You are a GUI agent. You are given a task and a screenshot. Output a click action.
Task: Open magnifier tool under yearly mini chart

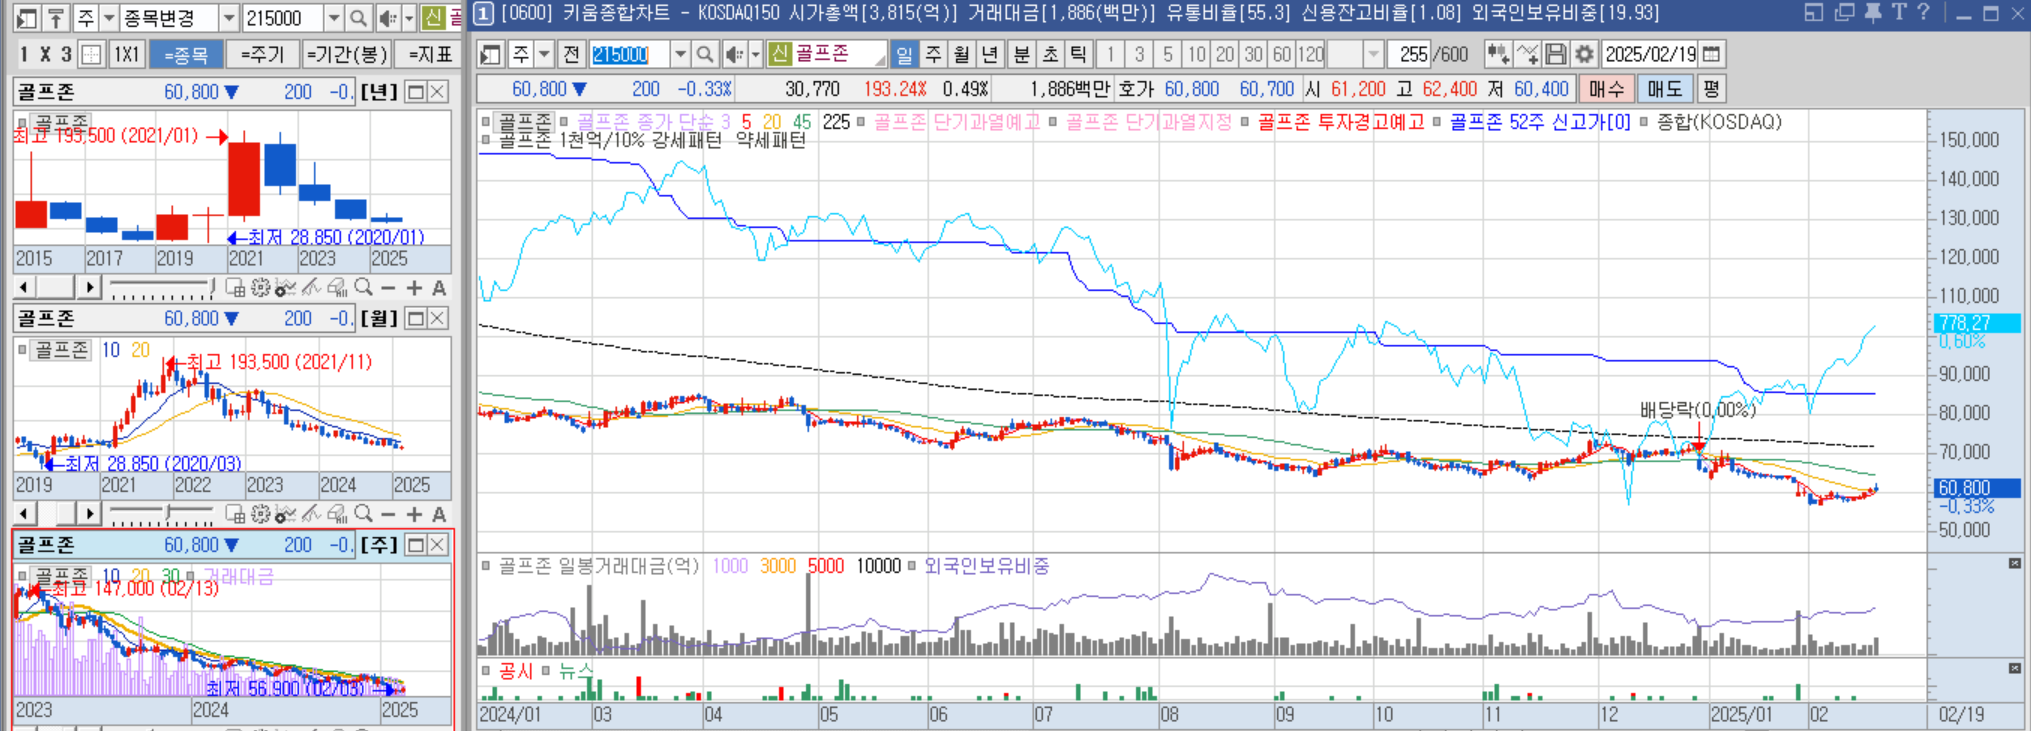pyautogui.click(x=363, y=288)
